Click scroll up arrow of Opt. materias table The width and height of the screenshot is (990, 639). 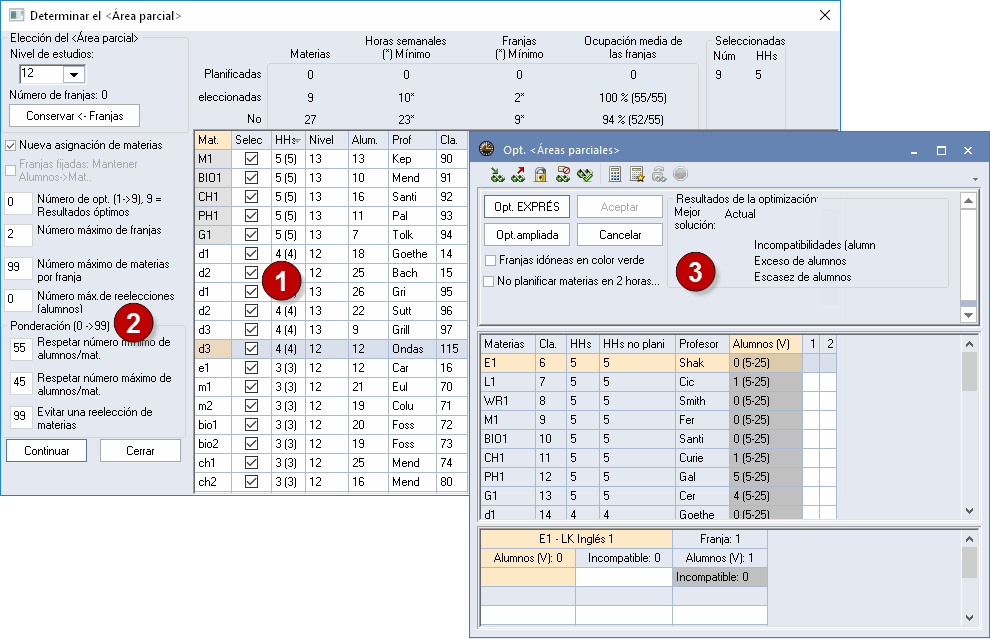pos(970,343)
